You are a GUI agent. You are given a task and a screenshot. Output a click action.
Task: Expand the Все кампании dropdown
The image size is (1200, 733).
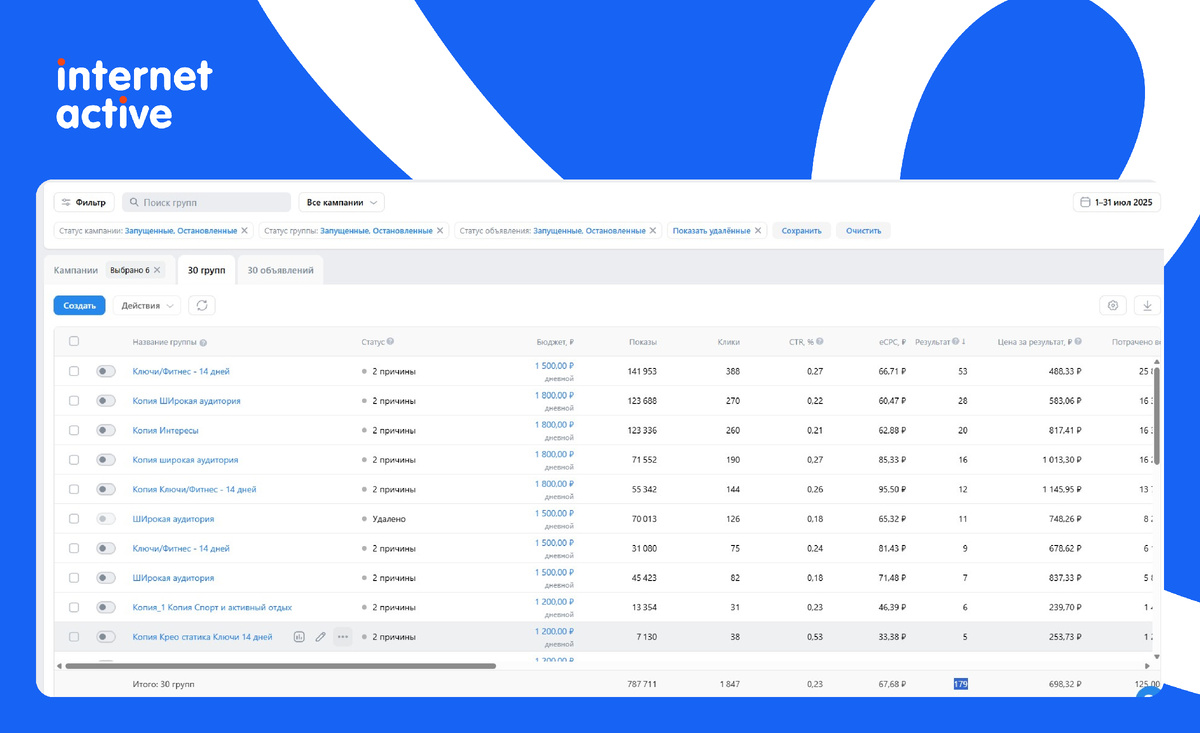click(x=342, y=203)
